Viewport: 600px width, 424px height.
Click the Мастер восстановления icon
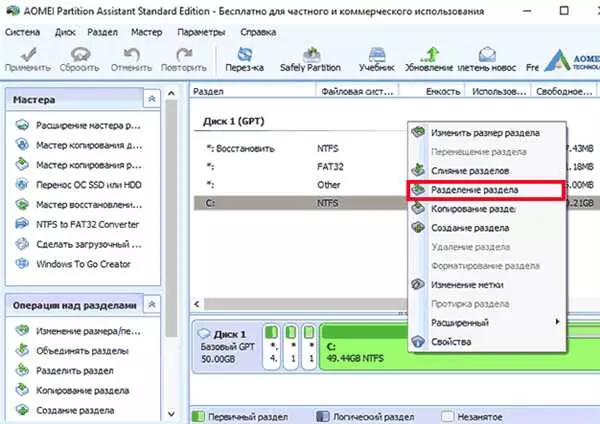pyautogui.click(x=22, y=204)
